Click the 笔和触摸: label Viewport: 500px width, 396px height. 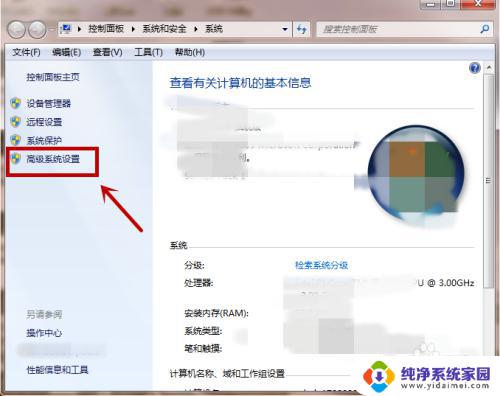coord(203,349)
